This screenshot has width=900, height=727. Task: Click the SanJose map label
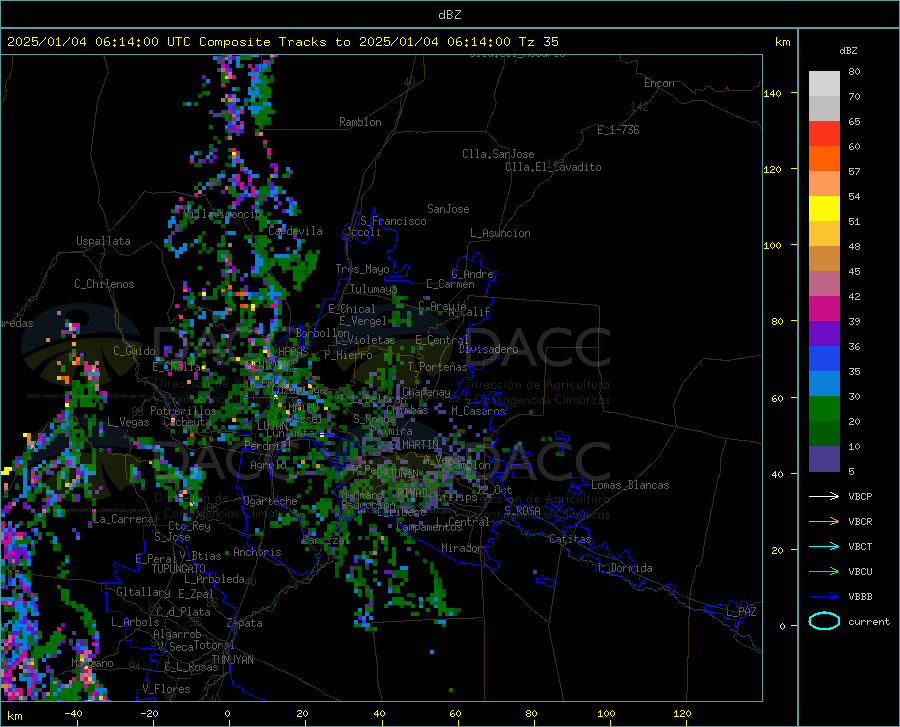(448, 209)
